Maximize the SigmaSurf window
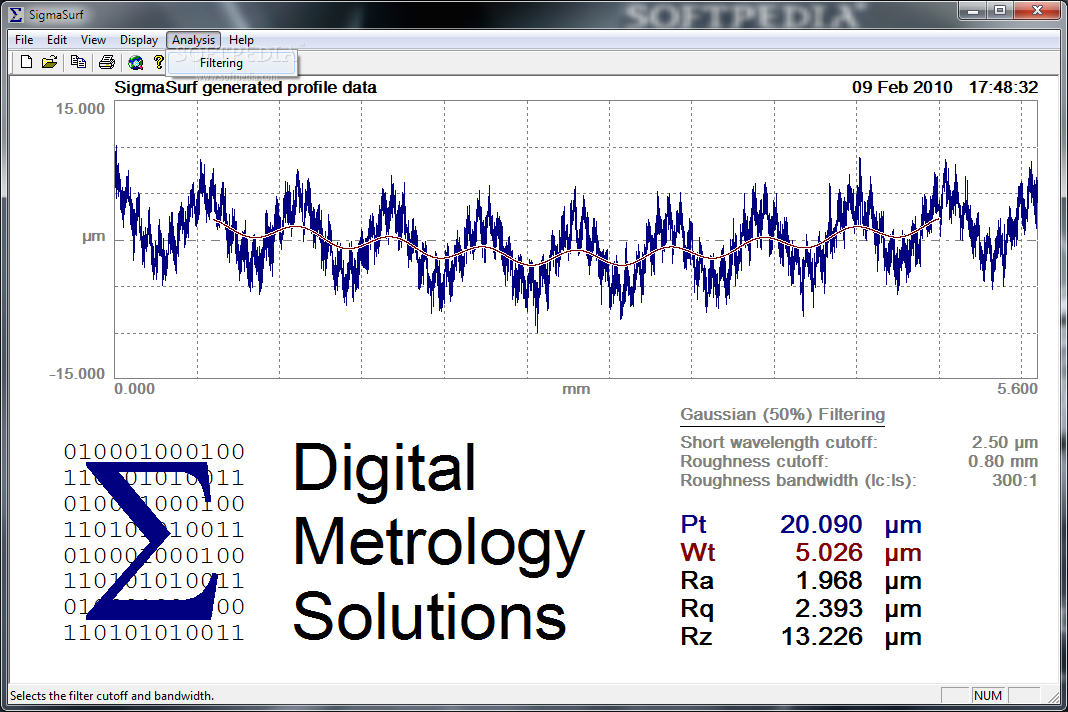 pyautogui.click(x=1000, y=10)
